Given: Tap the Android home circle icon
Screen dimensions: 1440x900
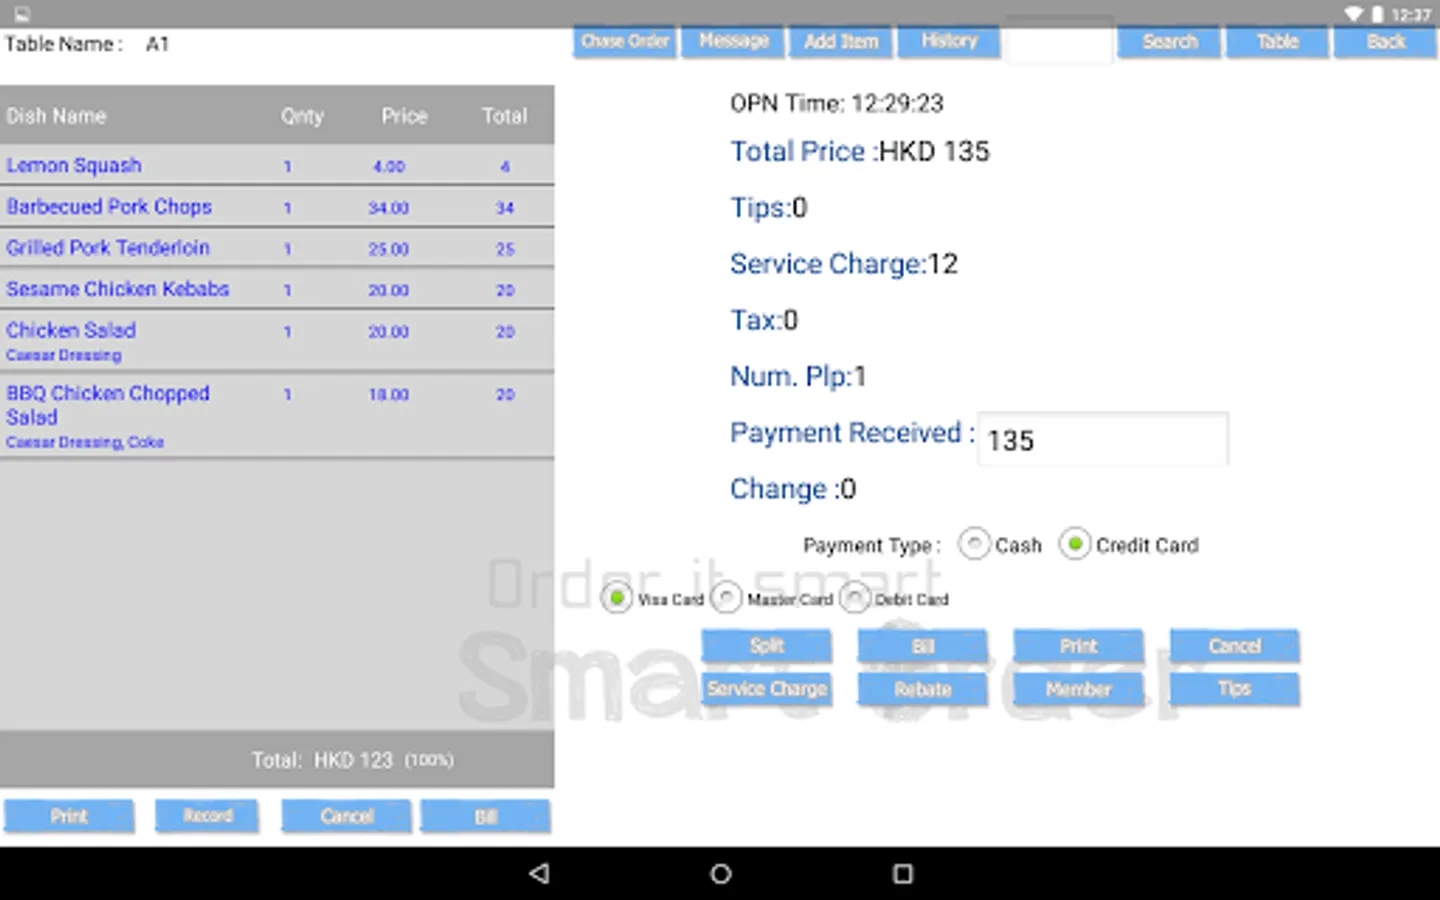Looking at the screenshot, I should point(720,873).
